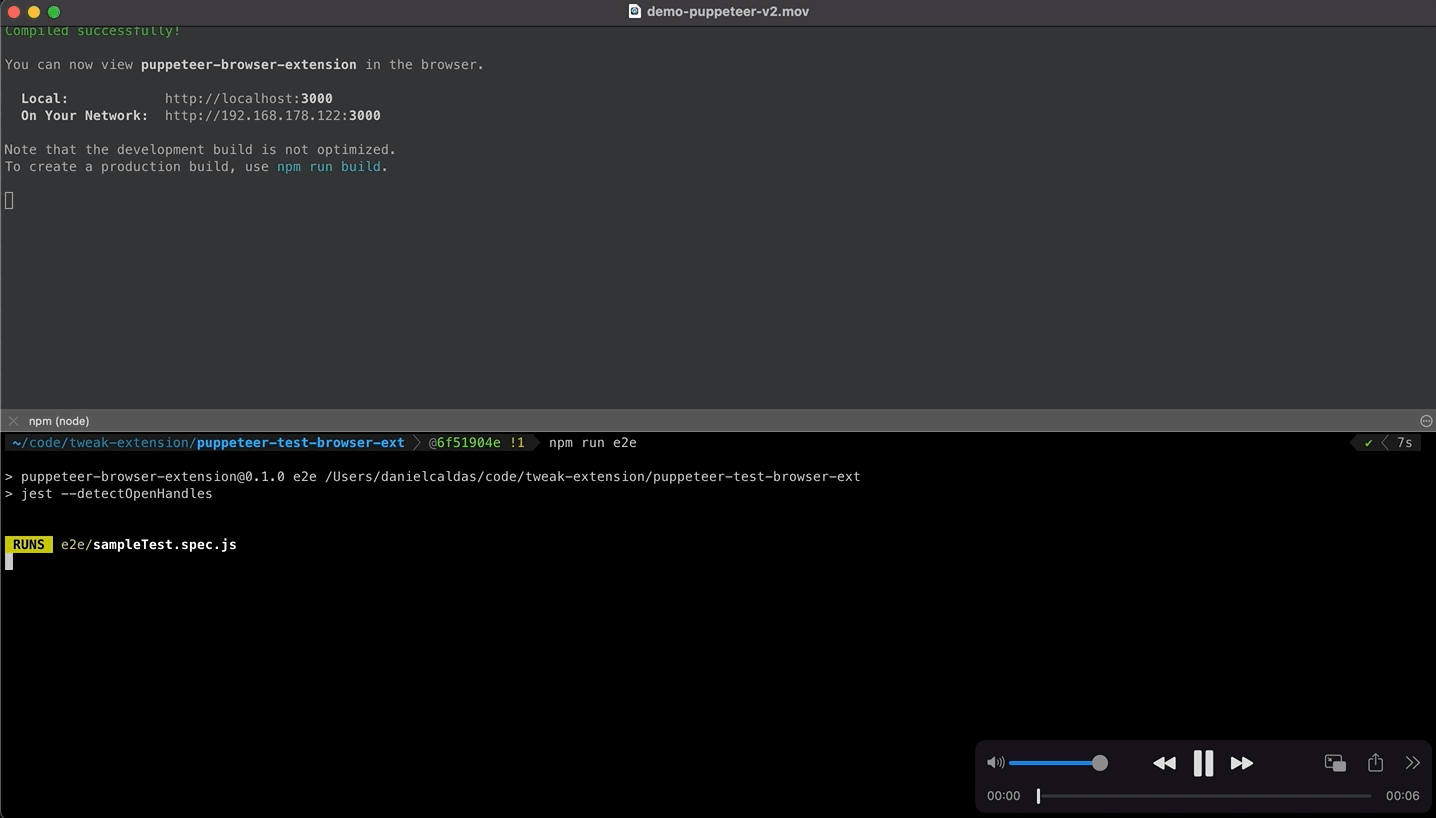
Task: Click the volume slider knob
Action: point(1100,763)
